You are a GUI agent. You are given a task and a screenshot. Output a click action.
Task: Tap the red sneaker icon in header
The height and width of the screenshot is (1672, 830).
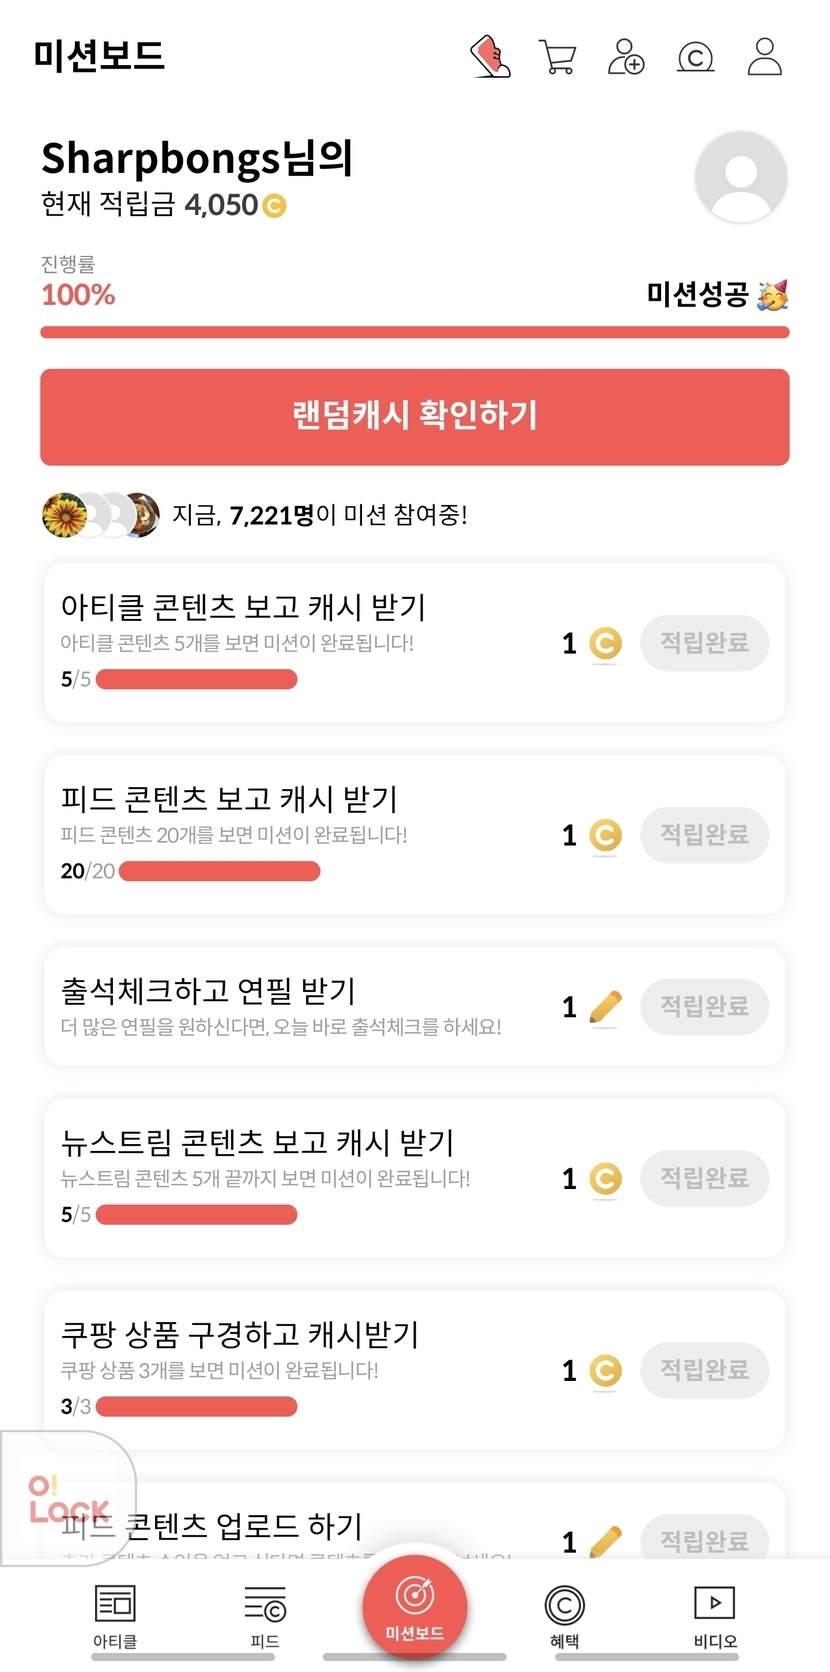490,57
